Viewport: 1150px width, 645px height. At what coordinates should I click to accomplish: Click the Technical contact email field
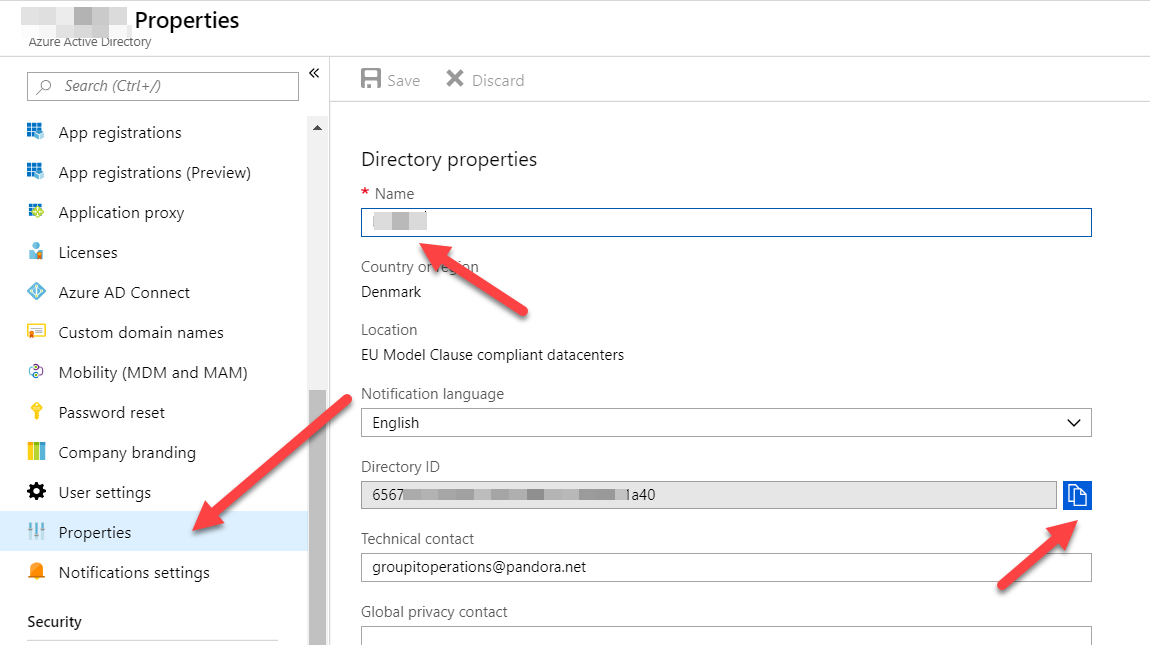[x=725, y=567]
